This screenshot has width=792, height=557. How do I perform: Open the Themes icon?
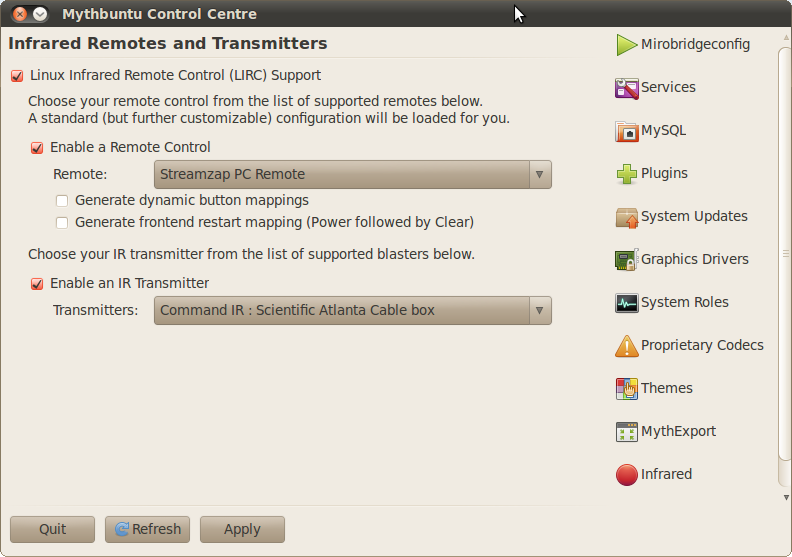(x=627, y=389)
